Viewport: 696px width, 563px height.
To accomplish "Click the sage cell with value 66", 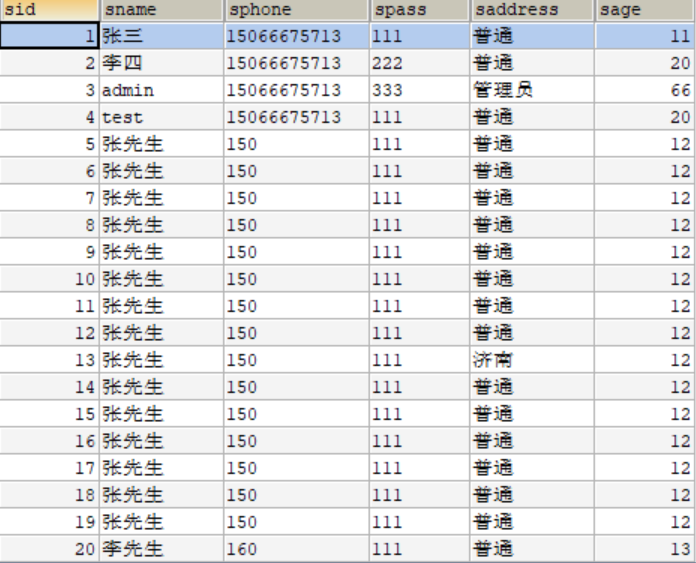I will pyautogui.click(x=645, y=90).
